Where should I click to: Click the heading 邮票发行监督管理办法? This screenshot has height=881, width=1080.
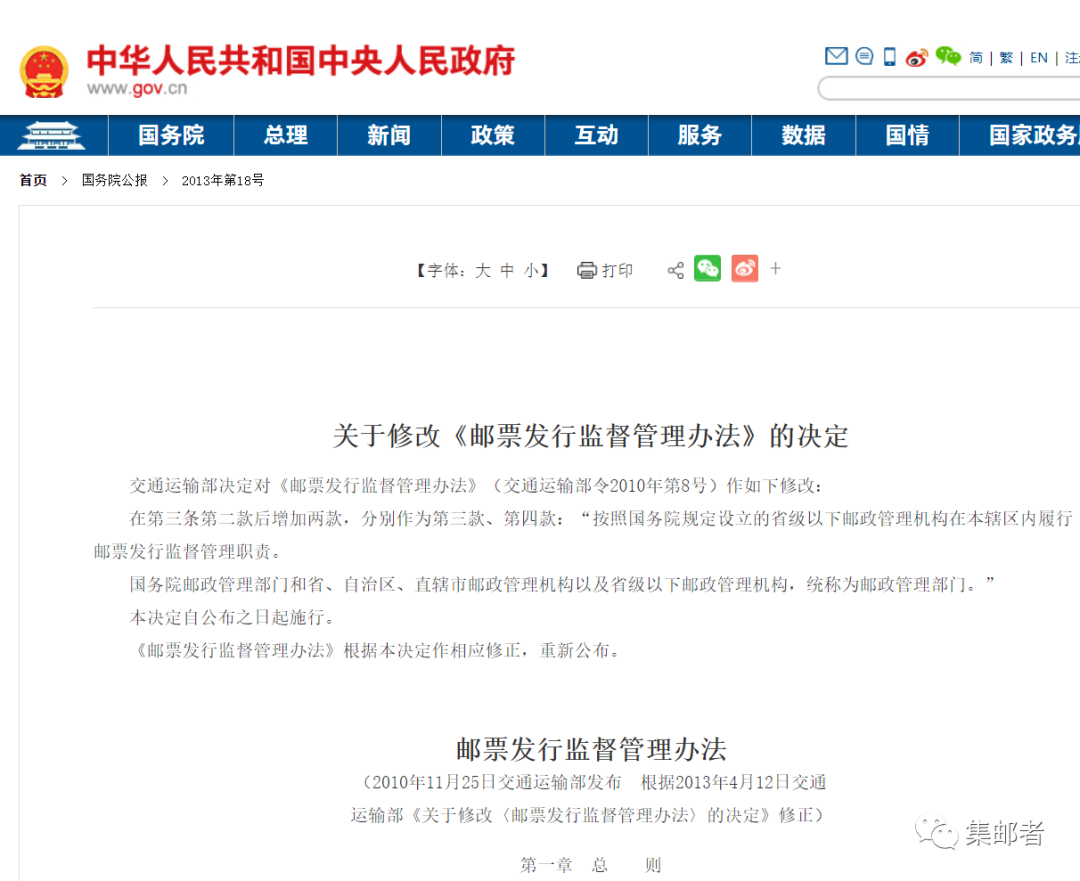click(591, 749)
